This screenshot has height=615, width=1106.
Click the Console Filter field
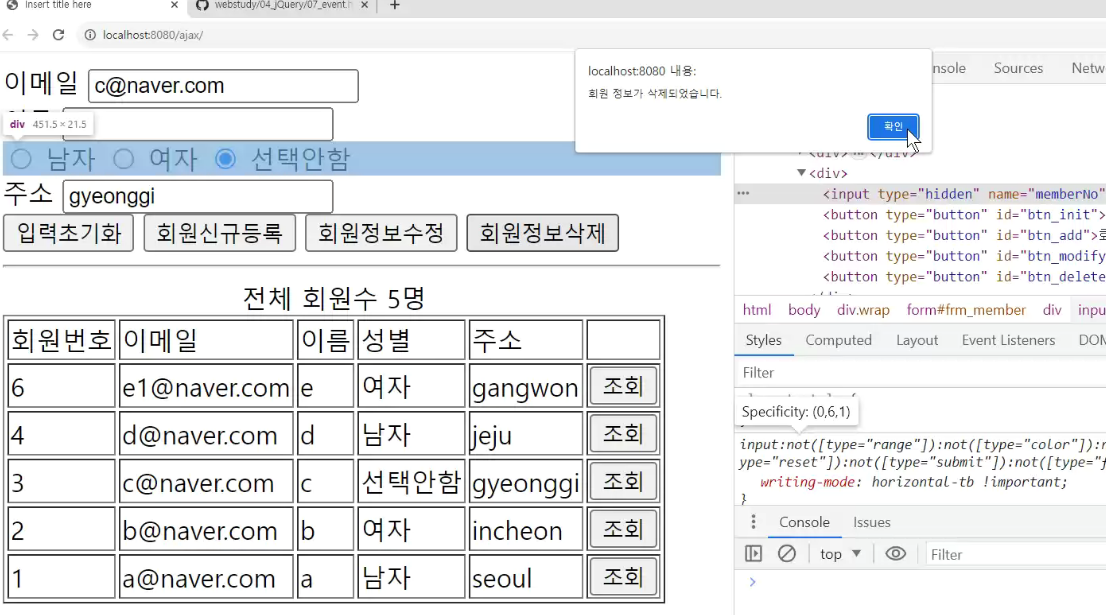(x=1016, y=554)
